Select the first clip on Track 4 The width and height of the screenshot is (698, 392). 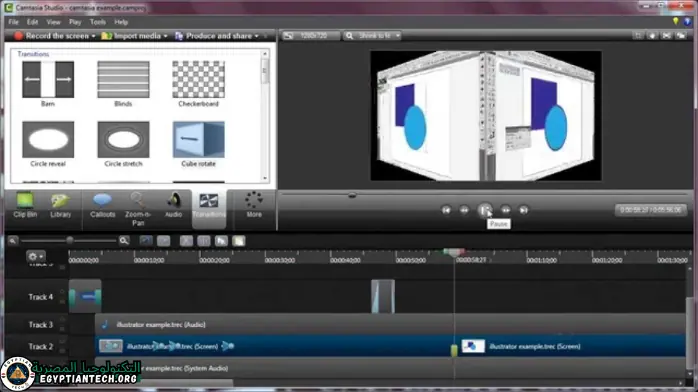[x=85, y=296]
